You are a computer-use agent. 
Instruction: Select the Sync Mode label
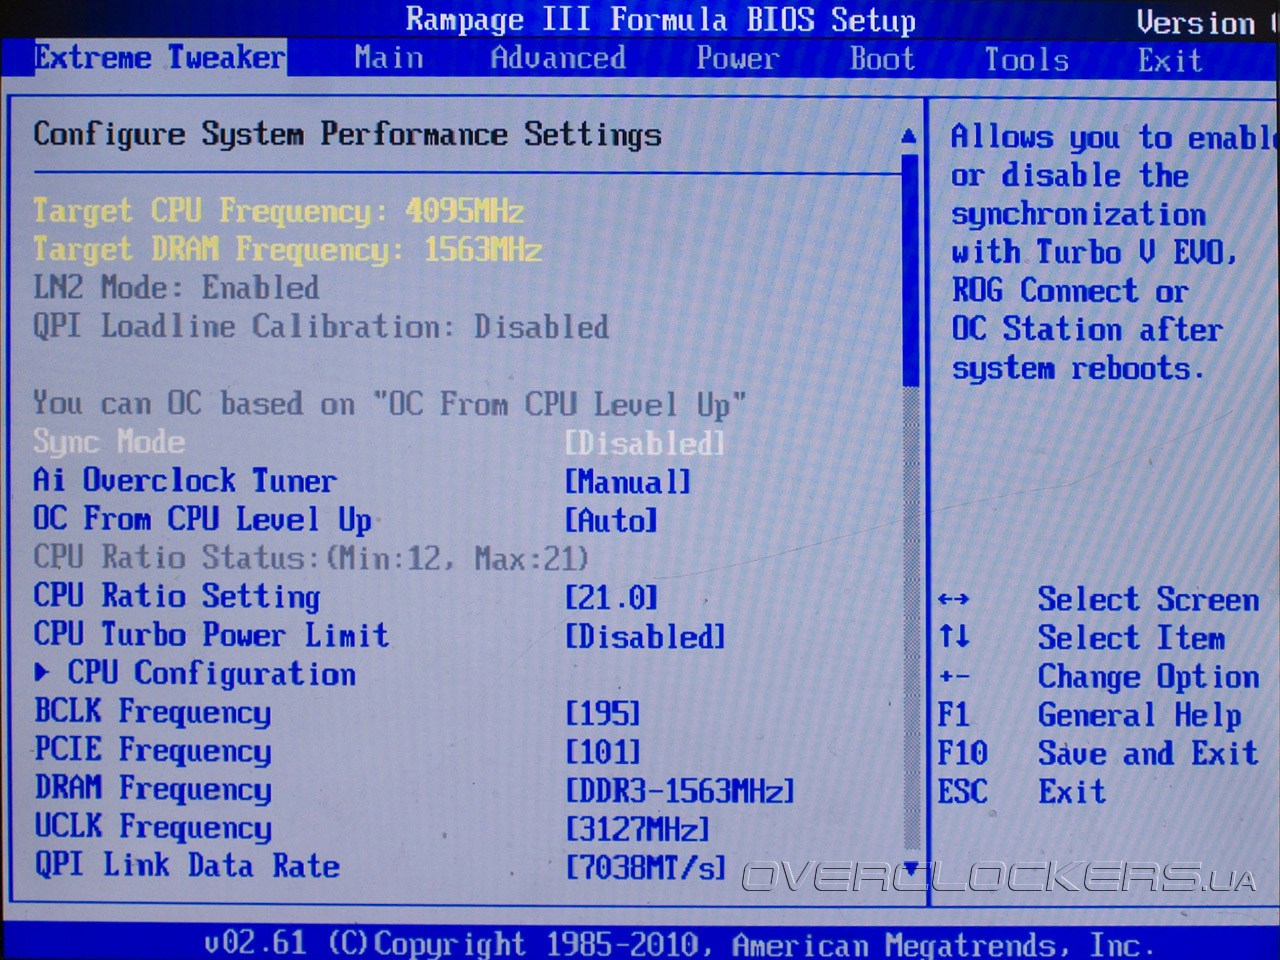click(109, 442)
